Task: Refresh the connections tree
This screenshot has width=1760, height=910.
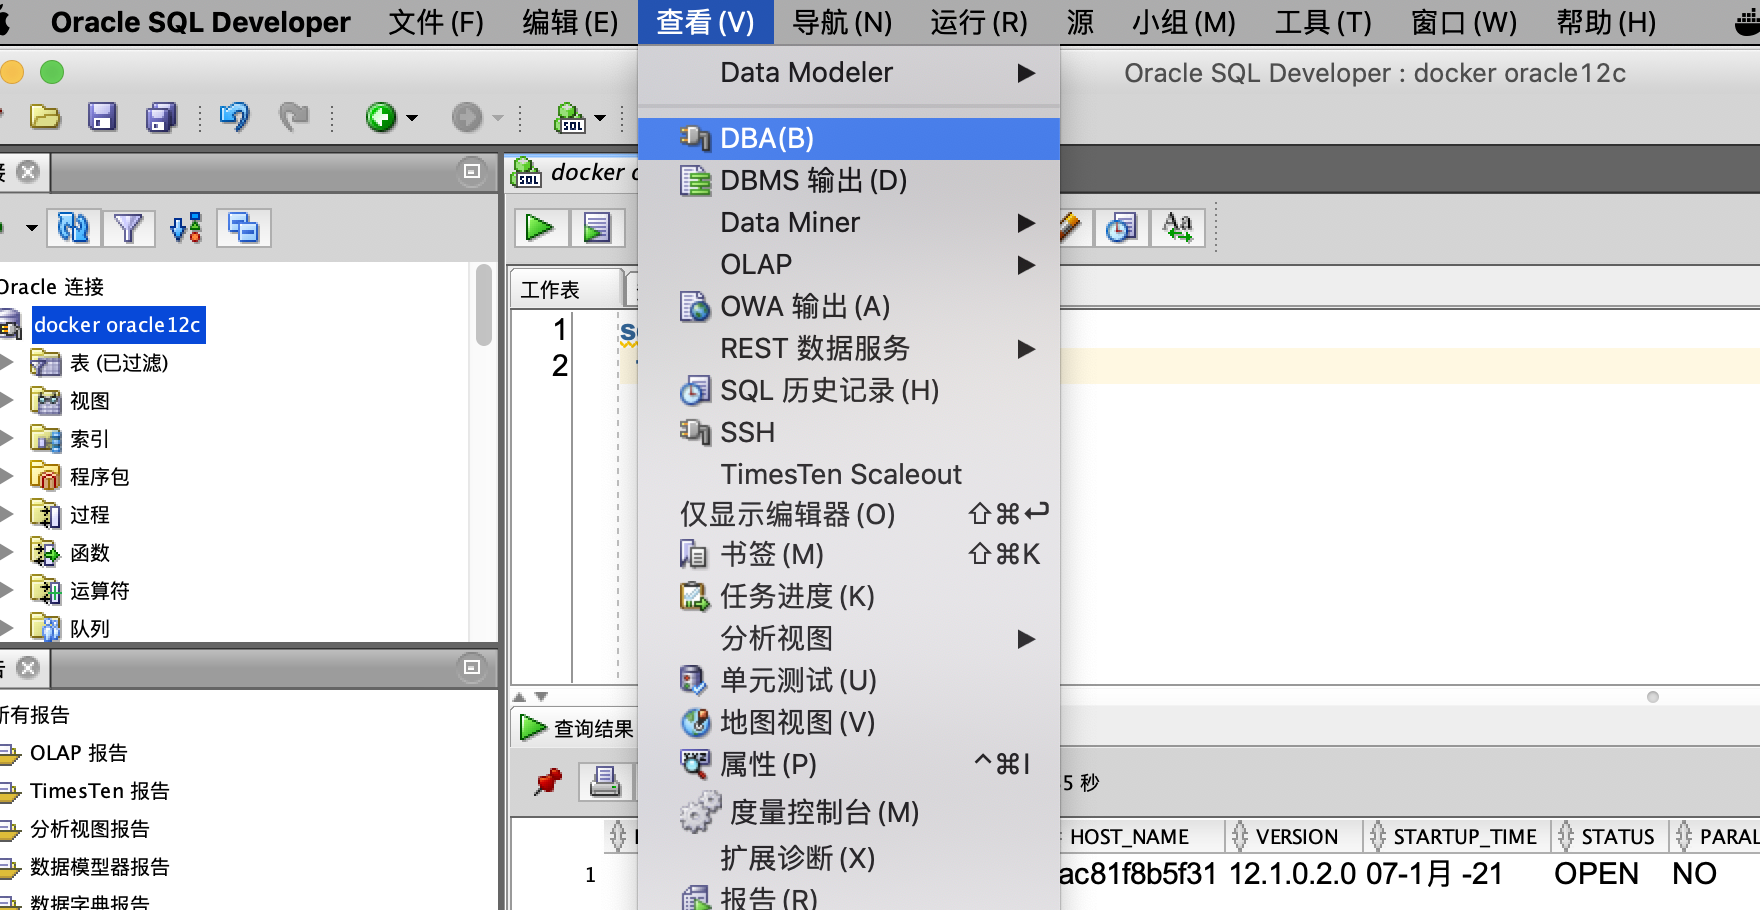Action: tap(70, 227)
